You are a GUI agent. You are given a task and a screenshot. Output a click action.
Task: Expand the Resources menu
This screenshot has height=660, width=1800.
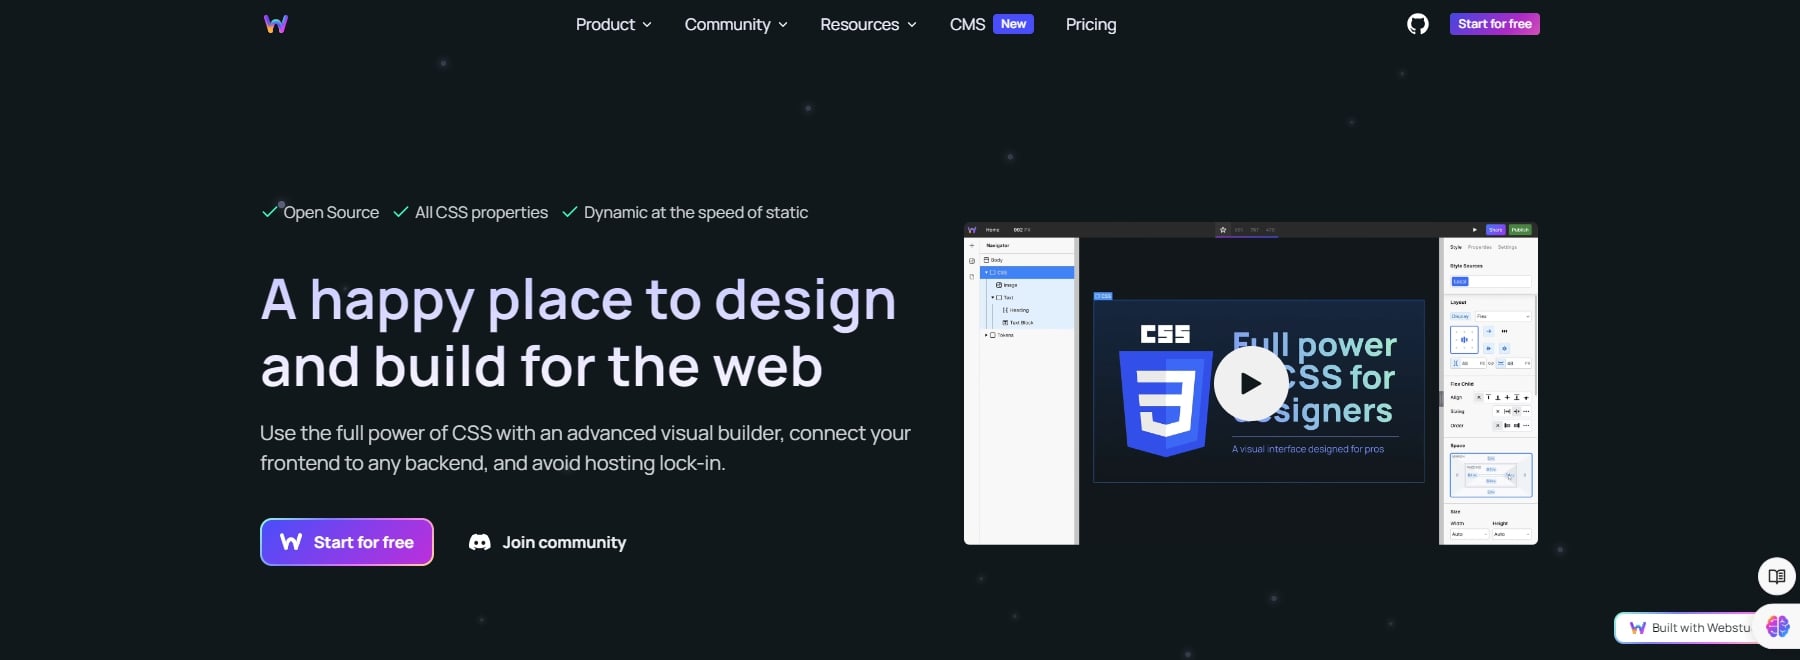[x=868, y=24]
